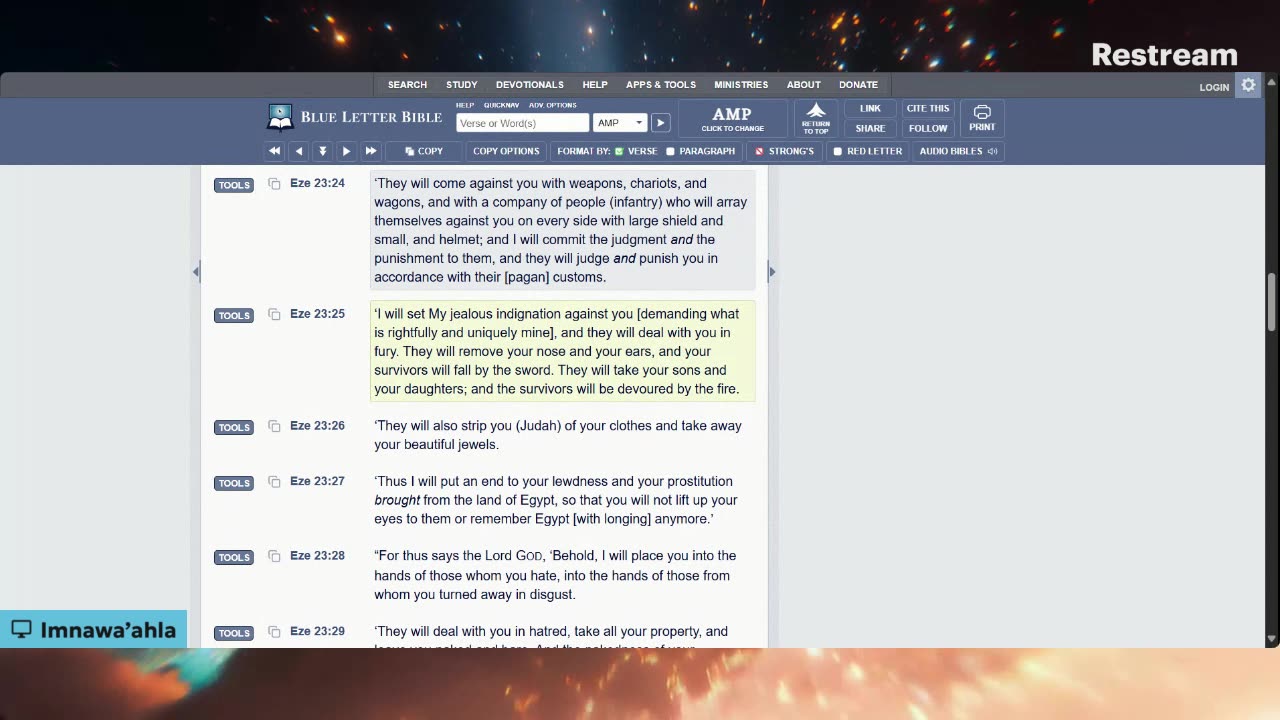Viewport: 1280px width, 720px height.
Task: Click the Login link
Action: click(x=1214, y=87)
